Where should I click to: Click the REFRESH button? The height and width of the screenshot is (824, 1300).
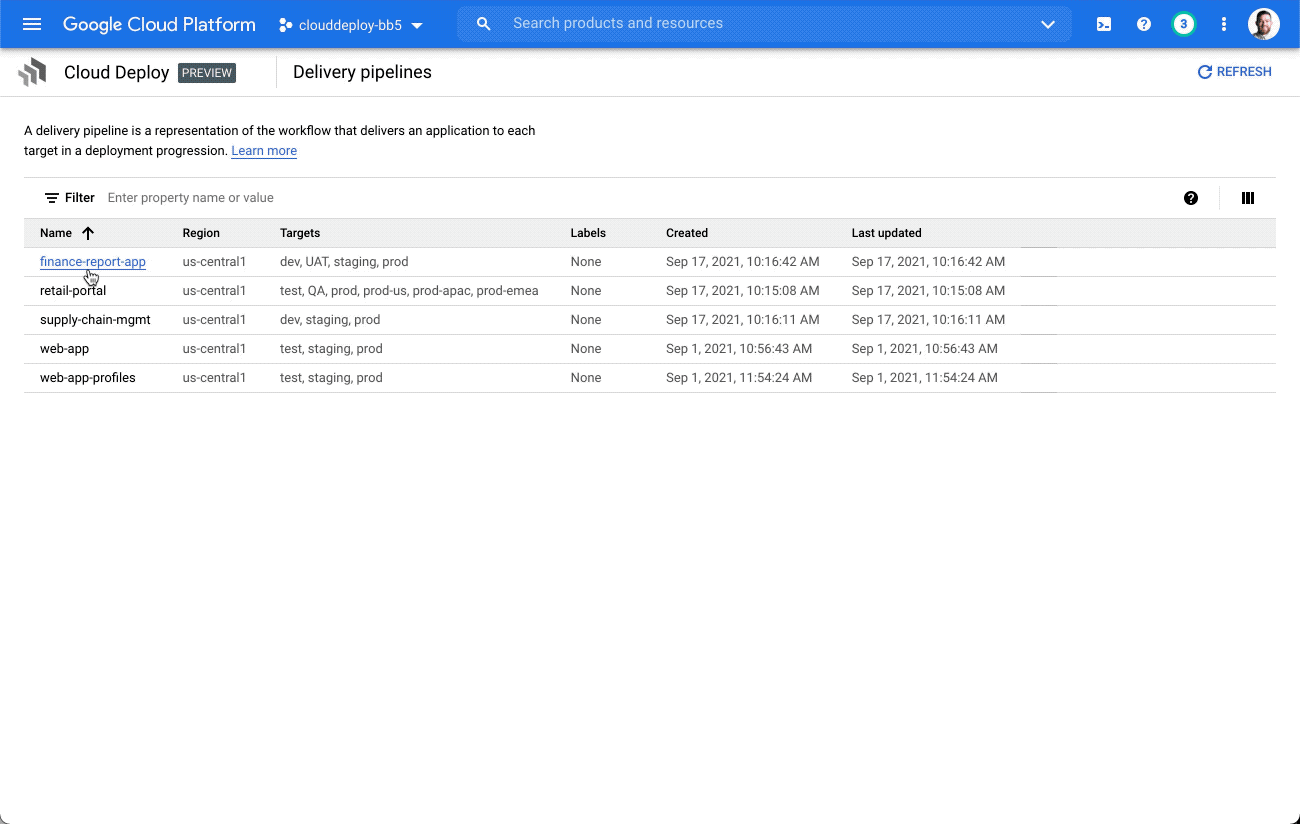pos(1235,72)
